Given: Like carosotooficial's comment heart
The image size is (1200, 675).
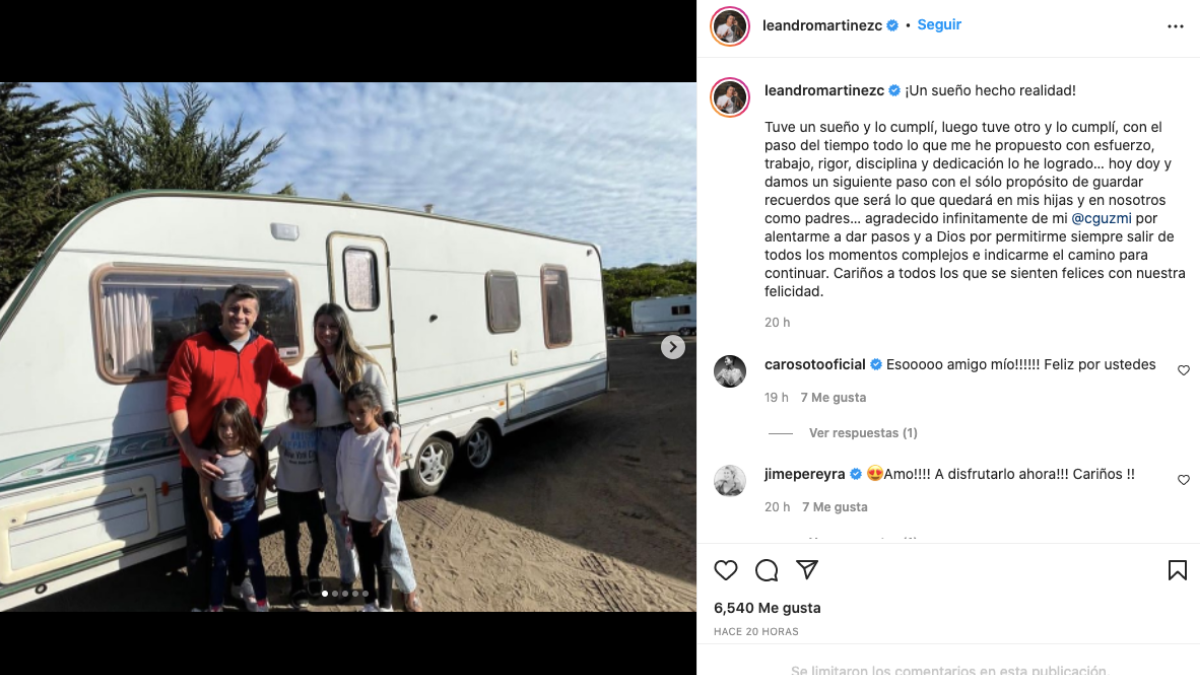Looking at the screenshot, I should (x=1184, y=370).
